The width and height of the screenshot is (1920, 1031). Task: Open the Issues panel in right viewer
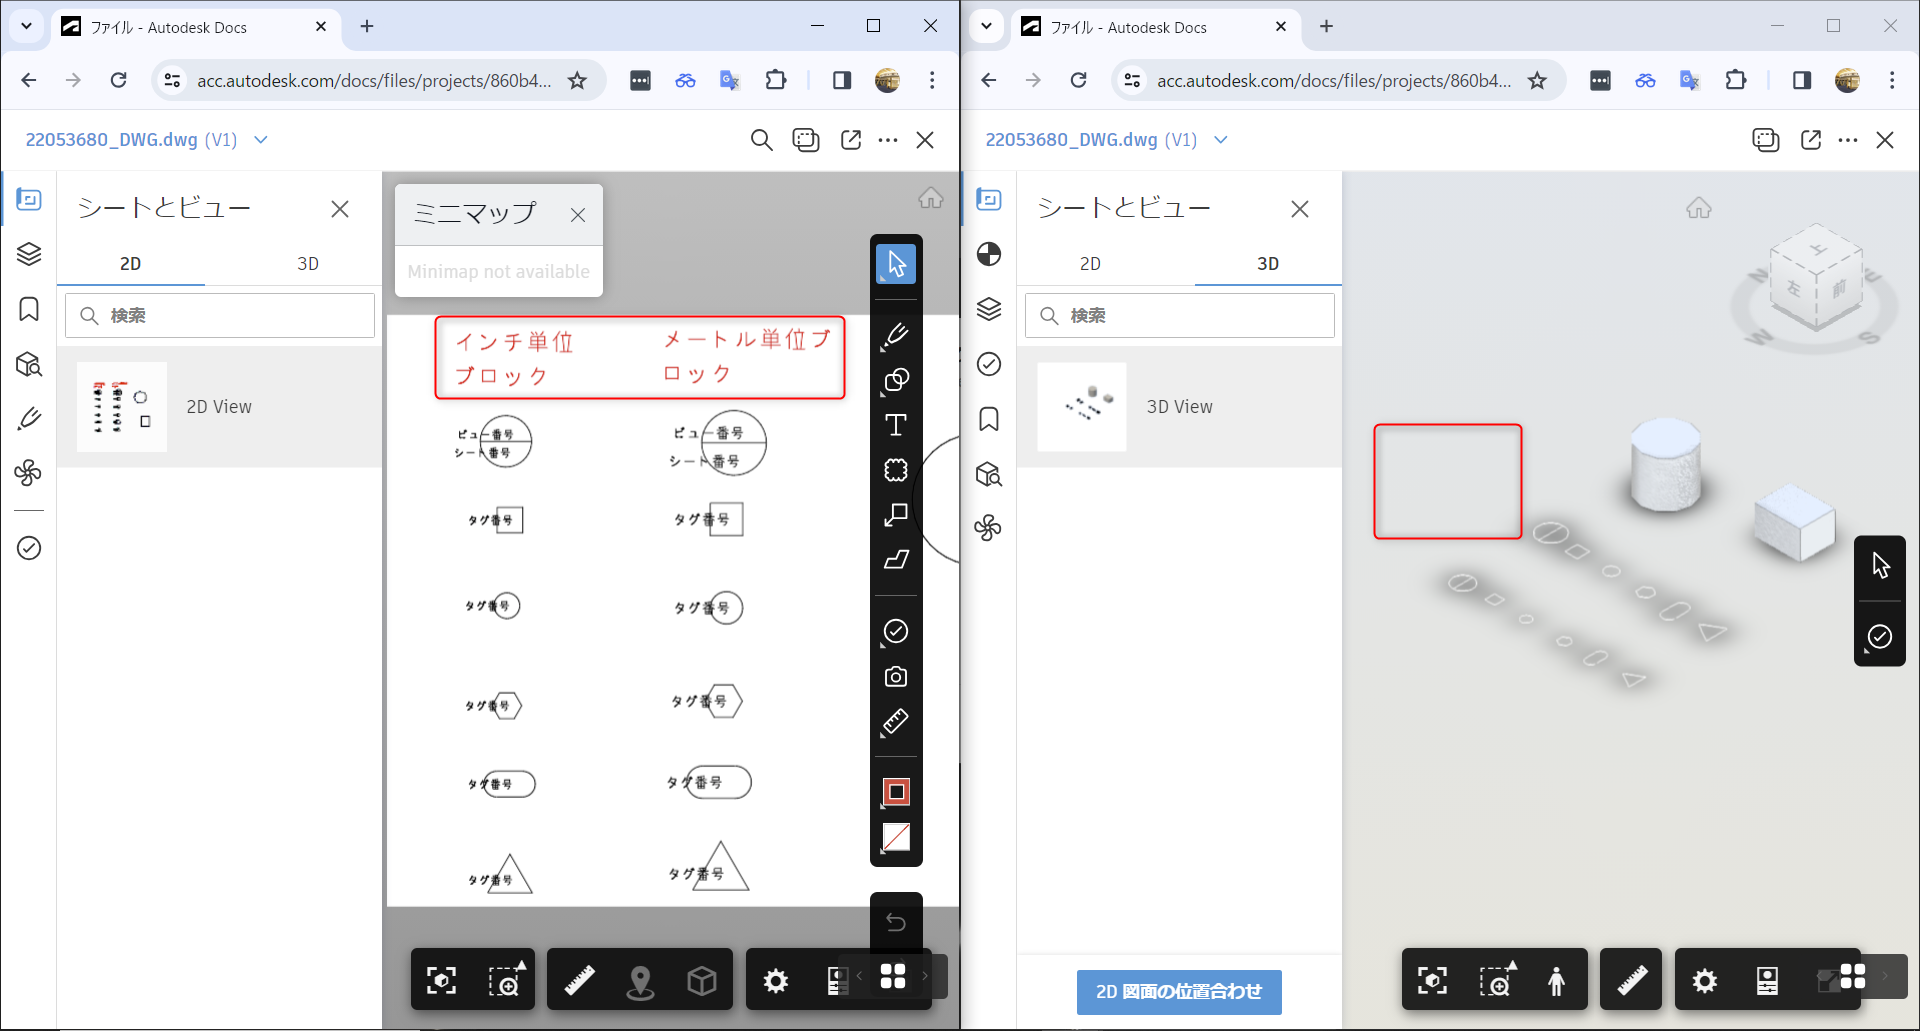(990, 364)
